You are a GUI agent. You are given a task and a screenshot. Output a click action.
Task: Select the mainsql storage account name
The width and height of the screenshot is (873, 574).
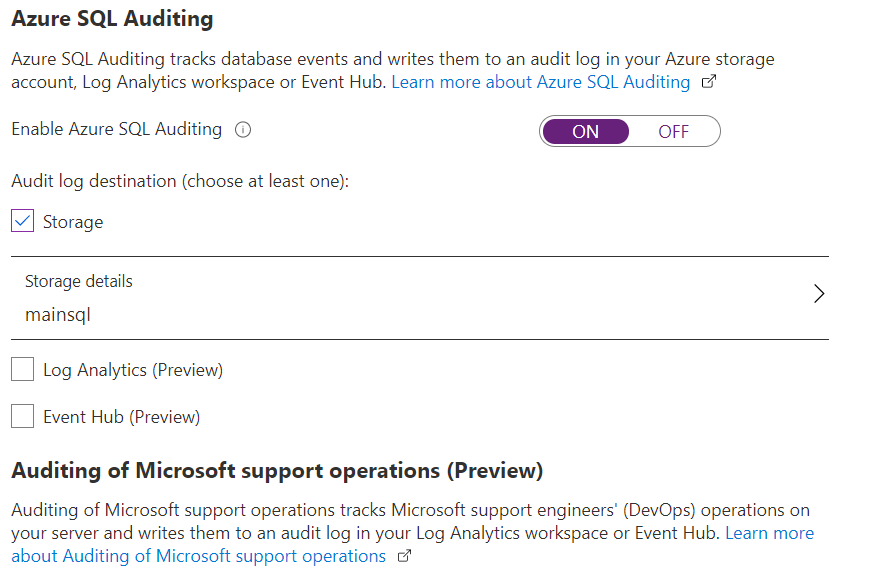click(58, 314)
